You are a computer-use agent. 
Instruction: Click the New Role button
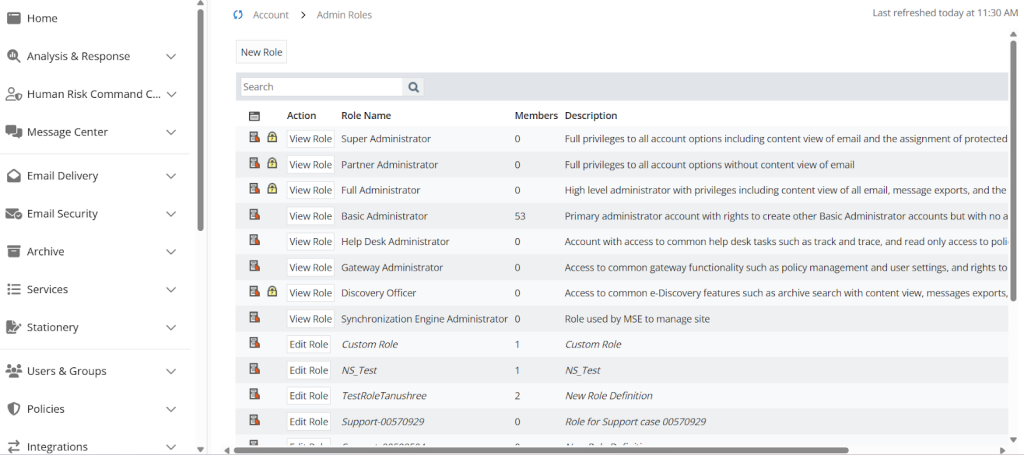(261, 52)
